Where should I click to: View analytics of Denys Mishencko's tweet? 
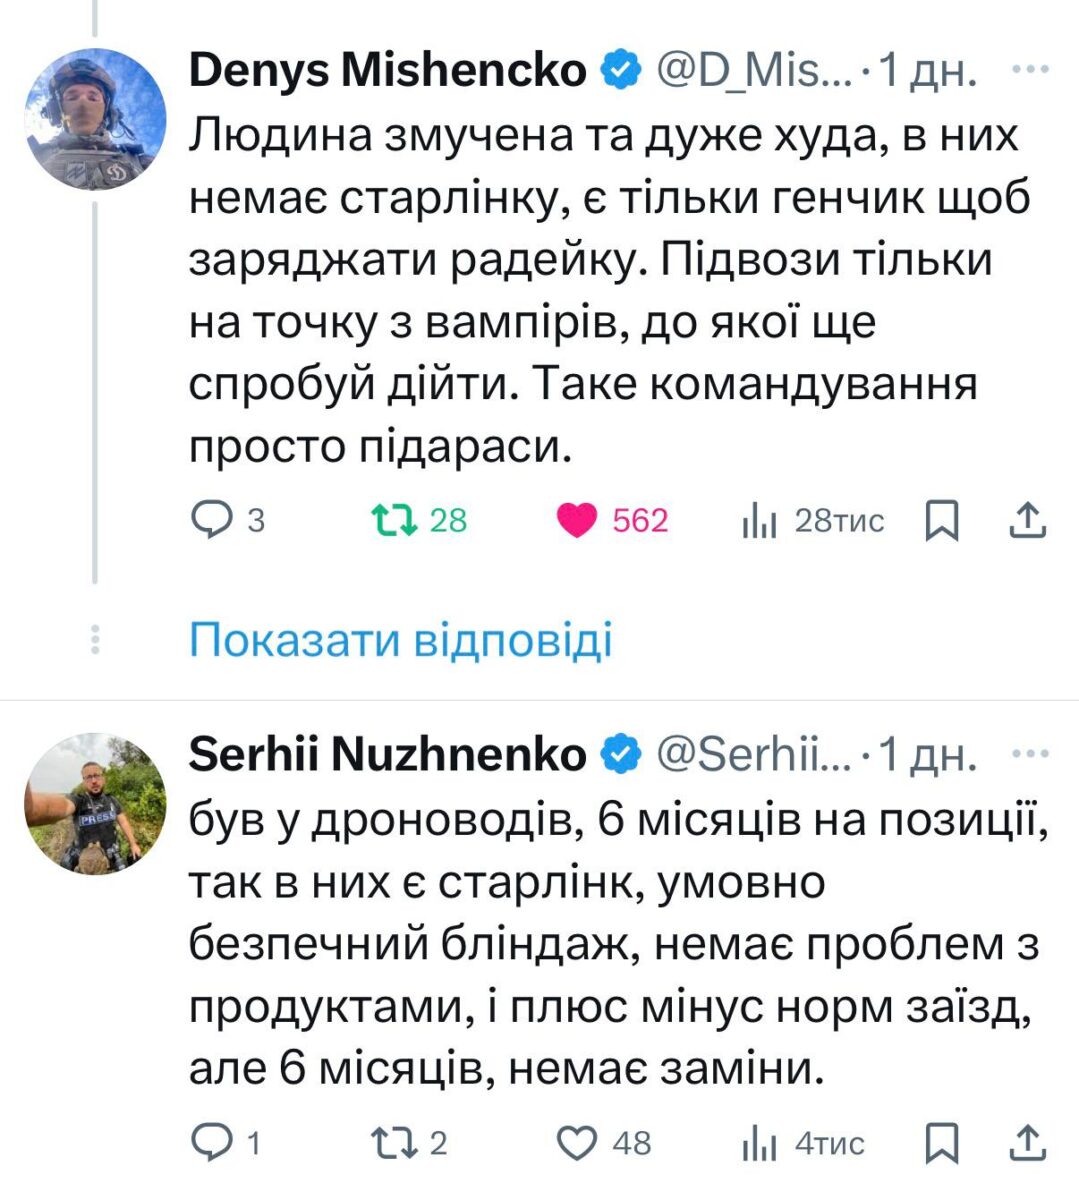pos(760,521)
